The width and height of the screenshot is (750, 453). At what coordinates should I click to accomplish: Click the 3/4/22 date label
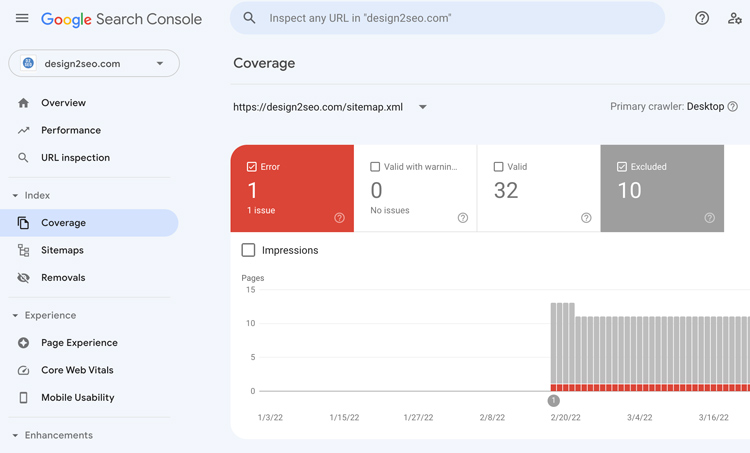click(x=640, y=418)
